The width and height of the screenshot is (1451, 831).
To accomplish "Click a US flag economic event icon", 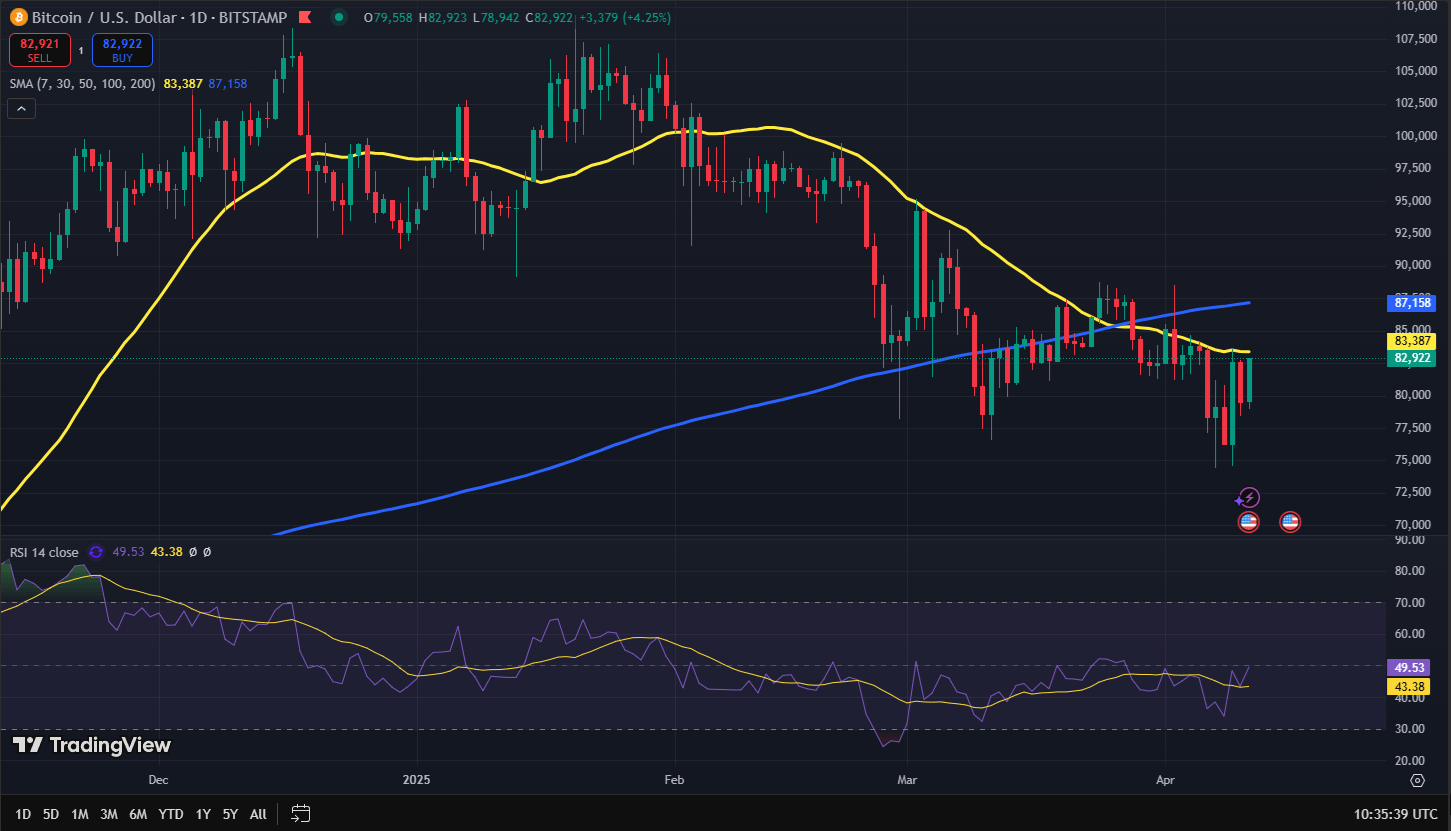I will click(1248, 521).
